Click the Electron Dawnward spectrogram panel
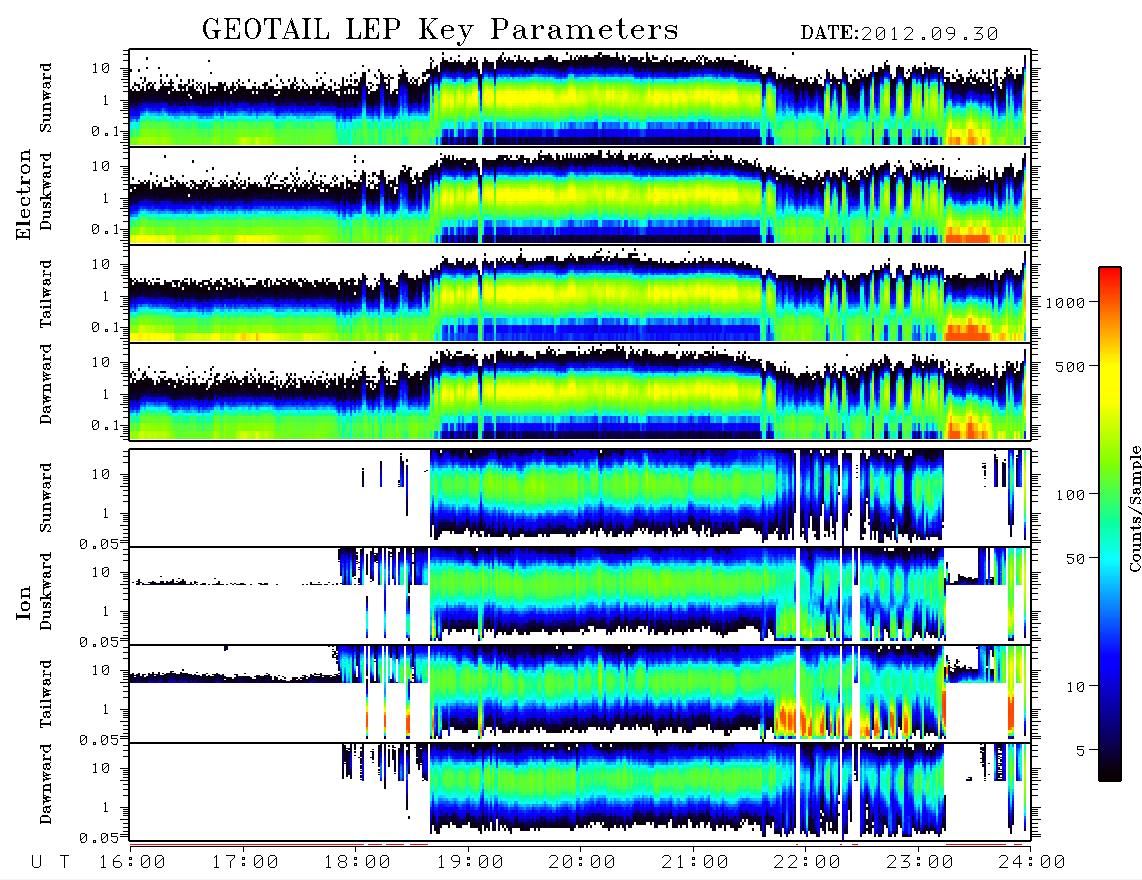 (x=580, y=392)
